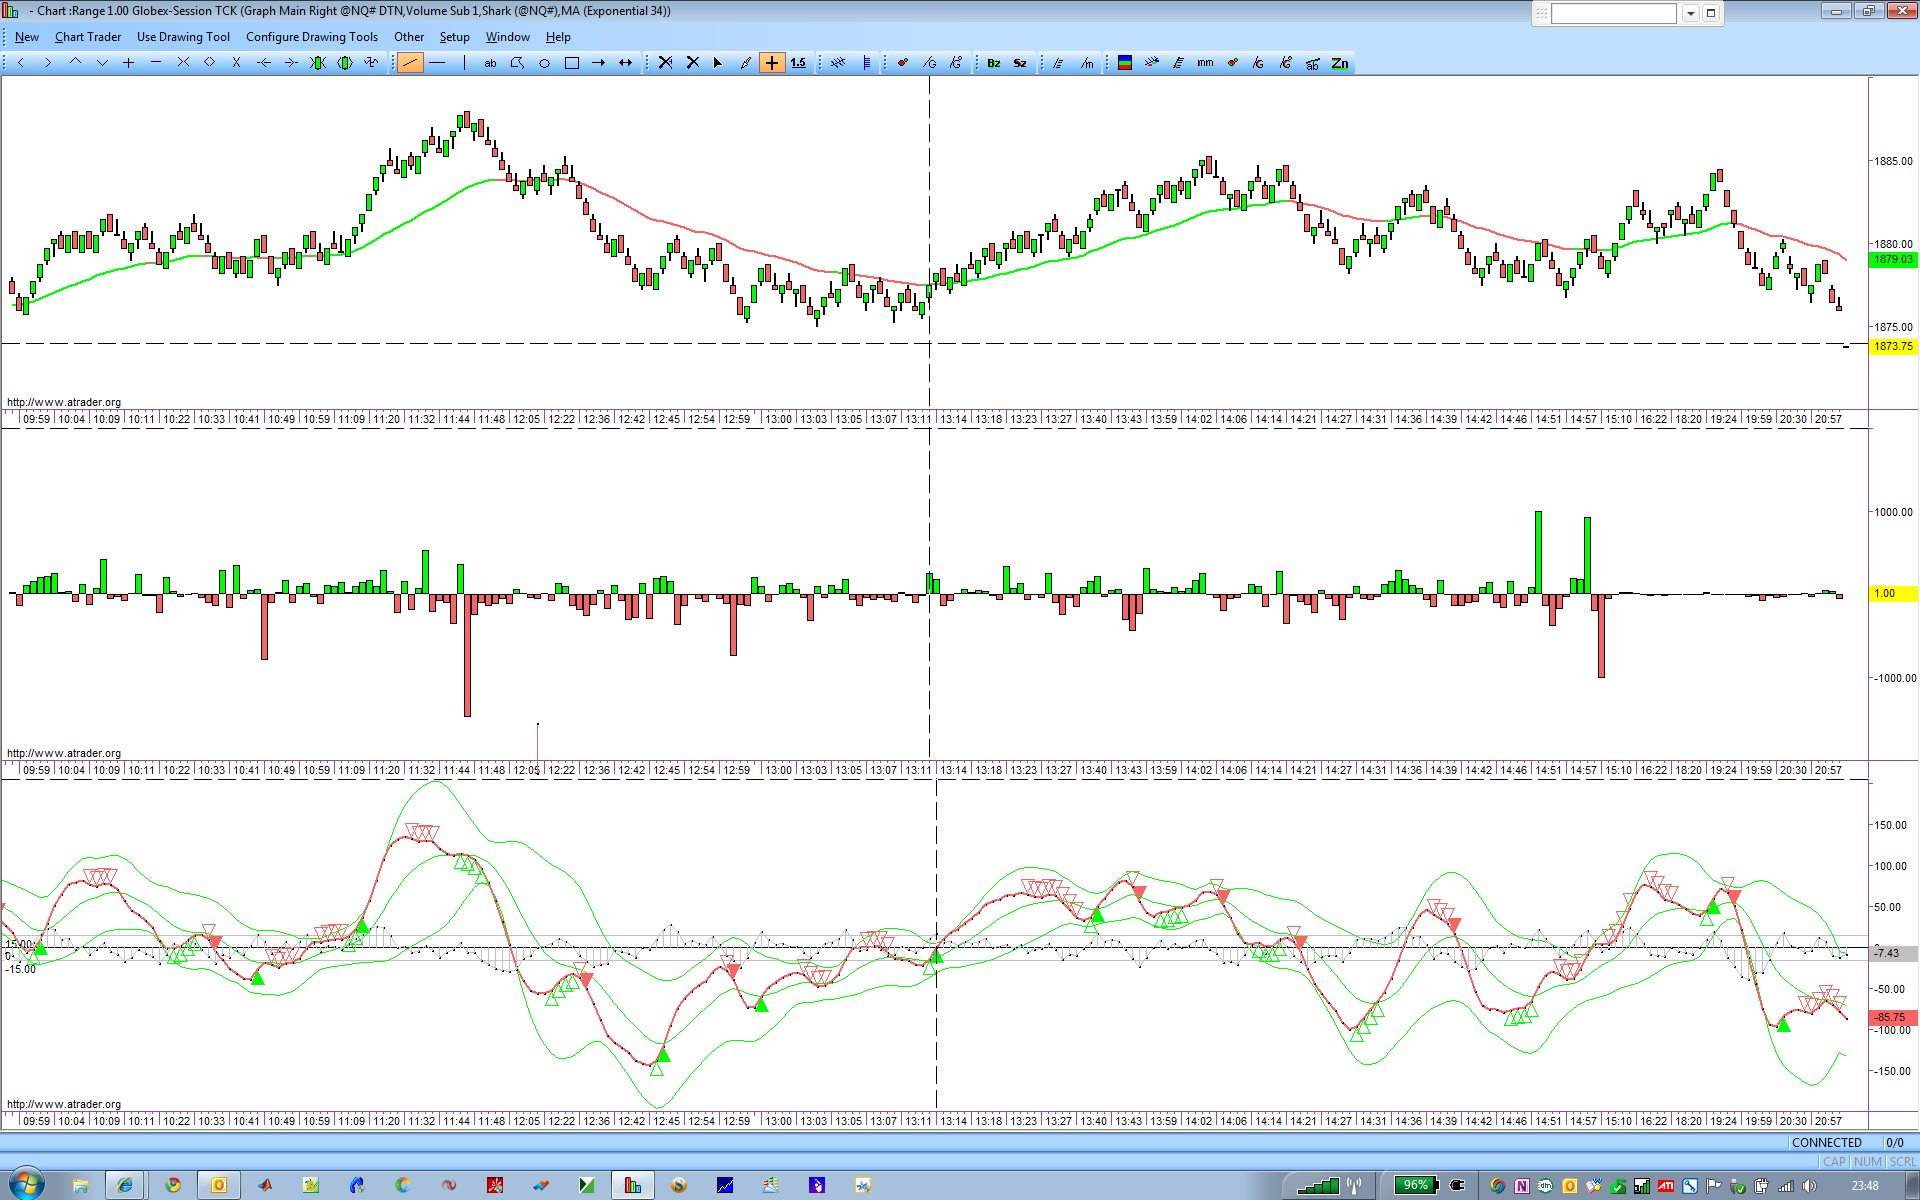
Task: Select the circle drawing tool
Action: 544,63
